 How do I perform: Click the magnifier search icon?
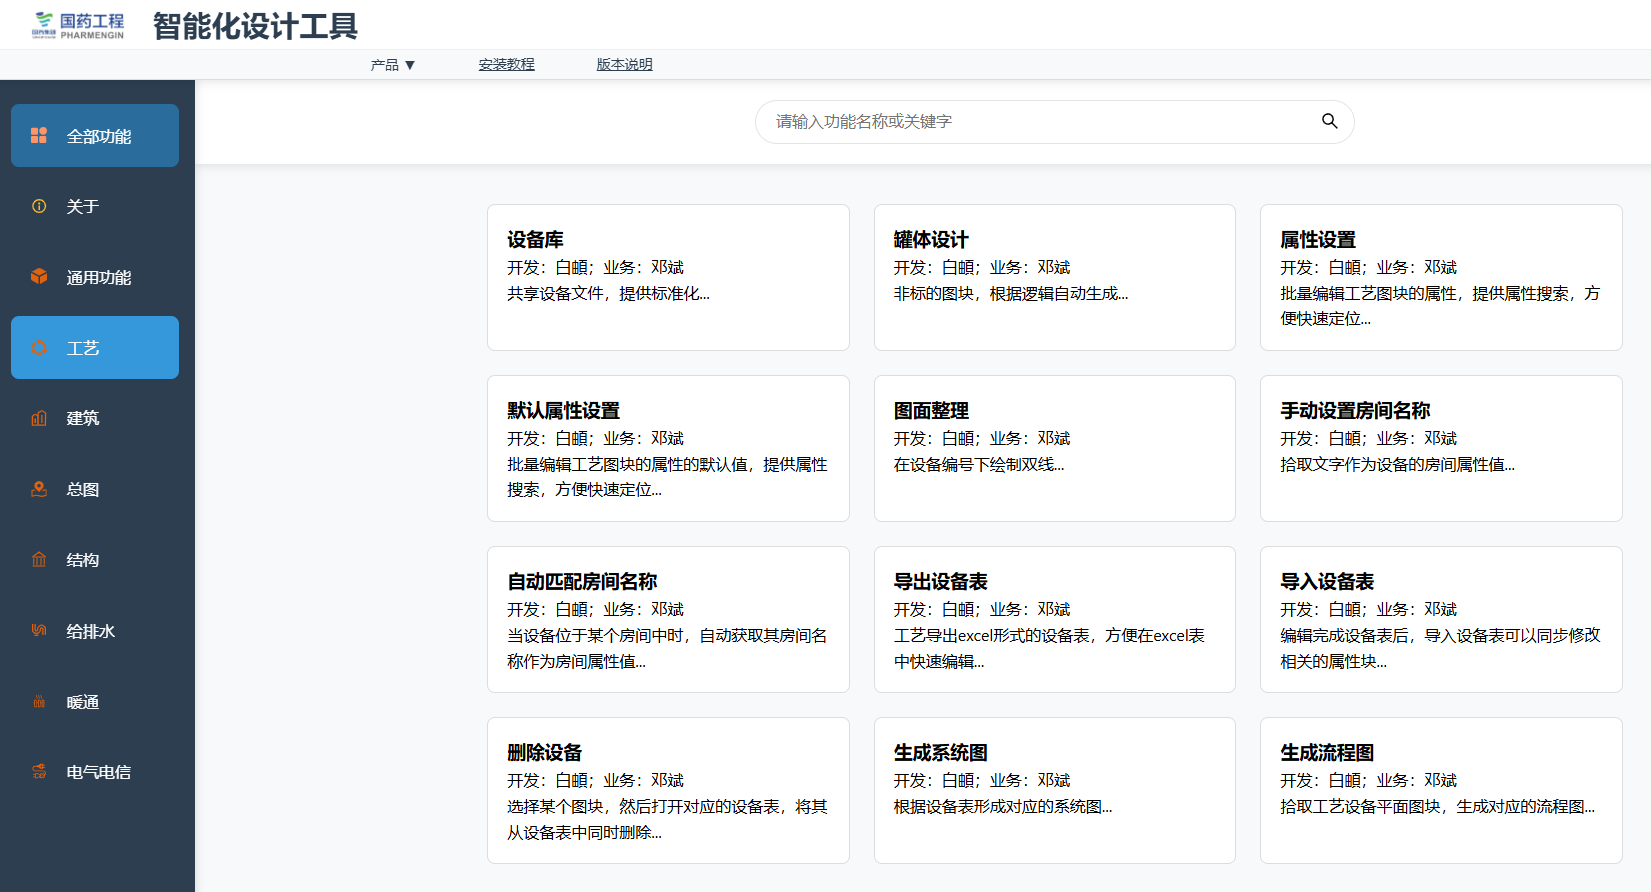coord(1329,121)
